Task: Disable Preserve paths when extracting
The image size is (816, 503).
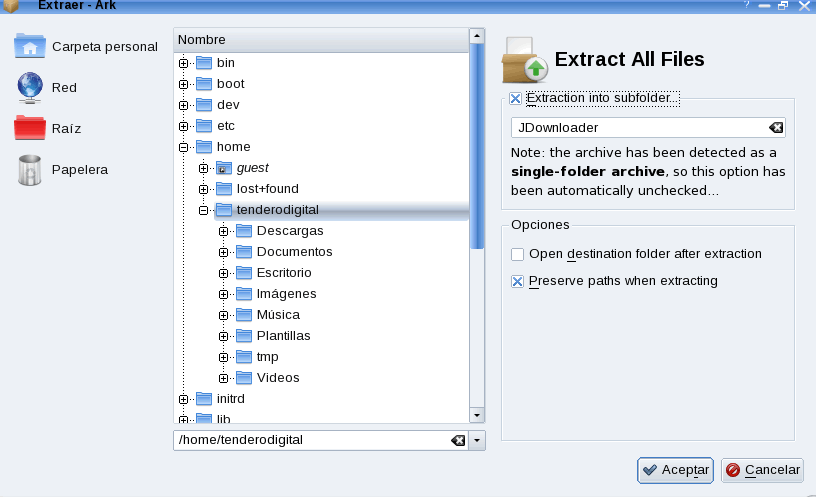Action: pyautogui.click(x=517, y=281)
